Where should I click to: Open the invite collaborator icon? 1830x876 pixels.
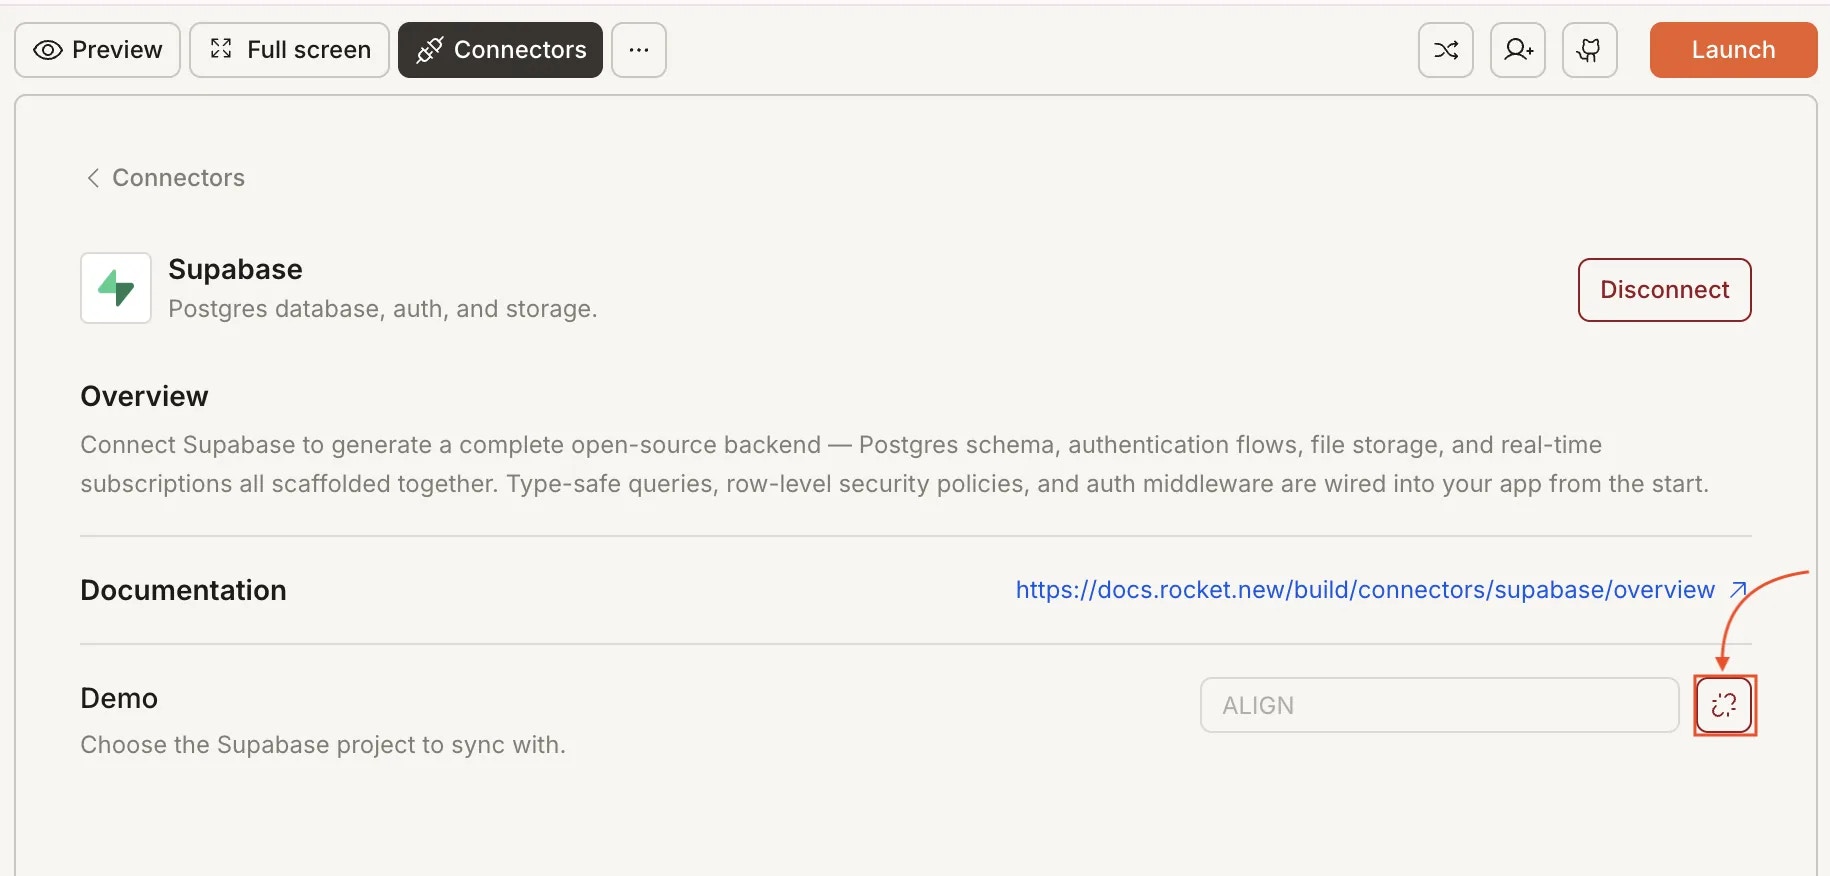coord(1517,50)
